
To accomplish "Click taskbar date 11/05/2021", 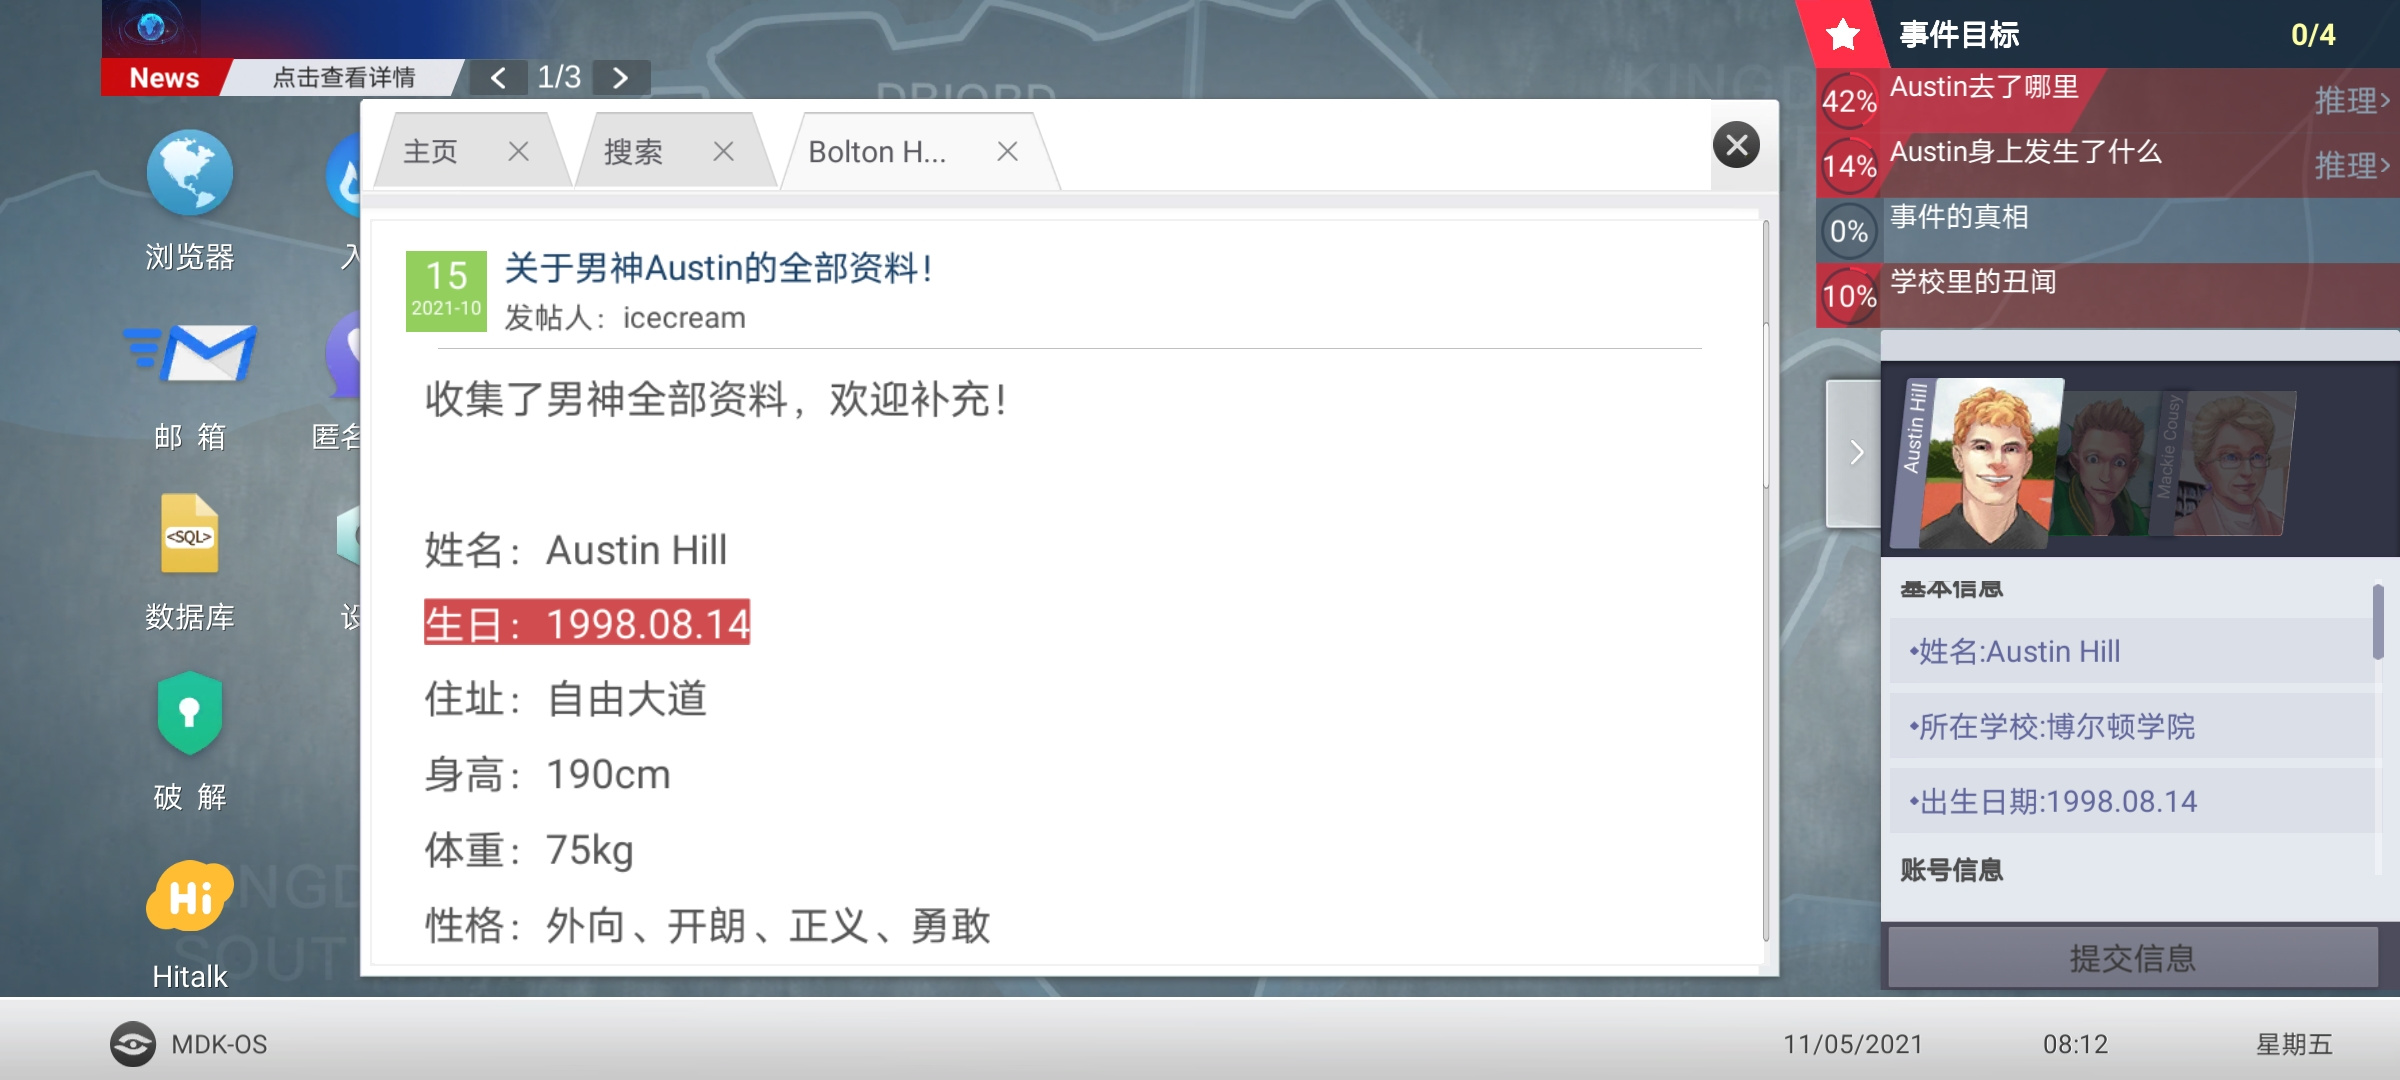I will point(1853,1044).
